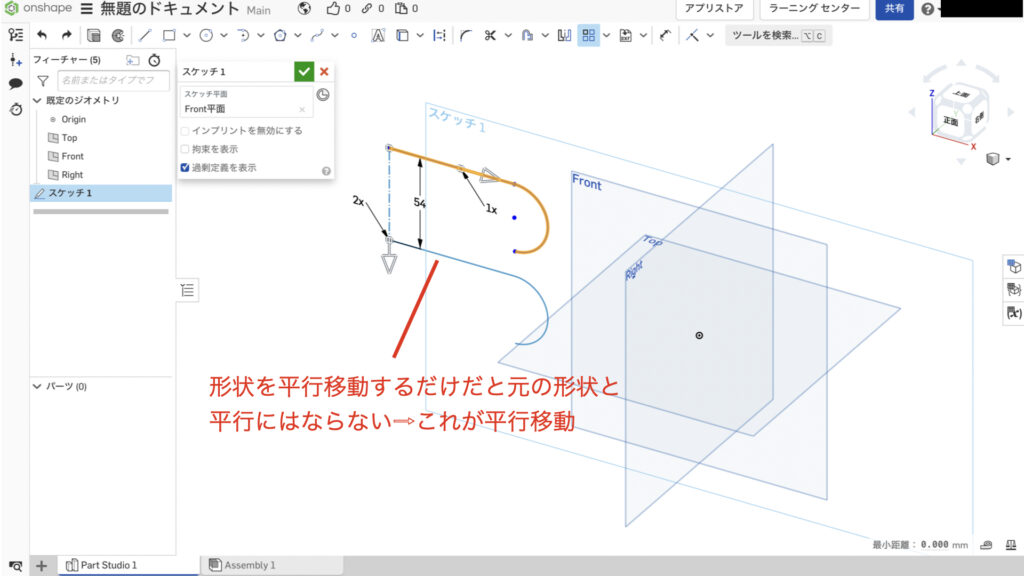Open the hamburger document menu
Image resolution: width=1024 pixels, height=576 pixels.
(87, 9)
